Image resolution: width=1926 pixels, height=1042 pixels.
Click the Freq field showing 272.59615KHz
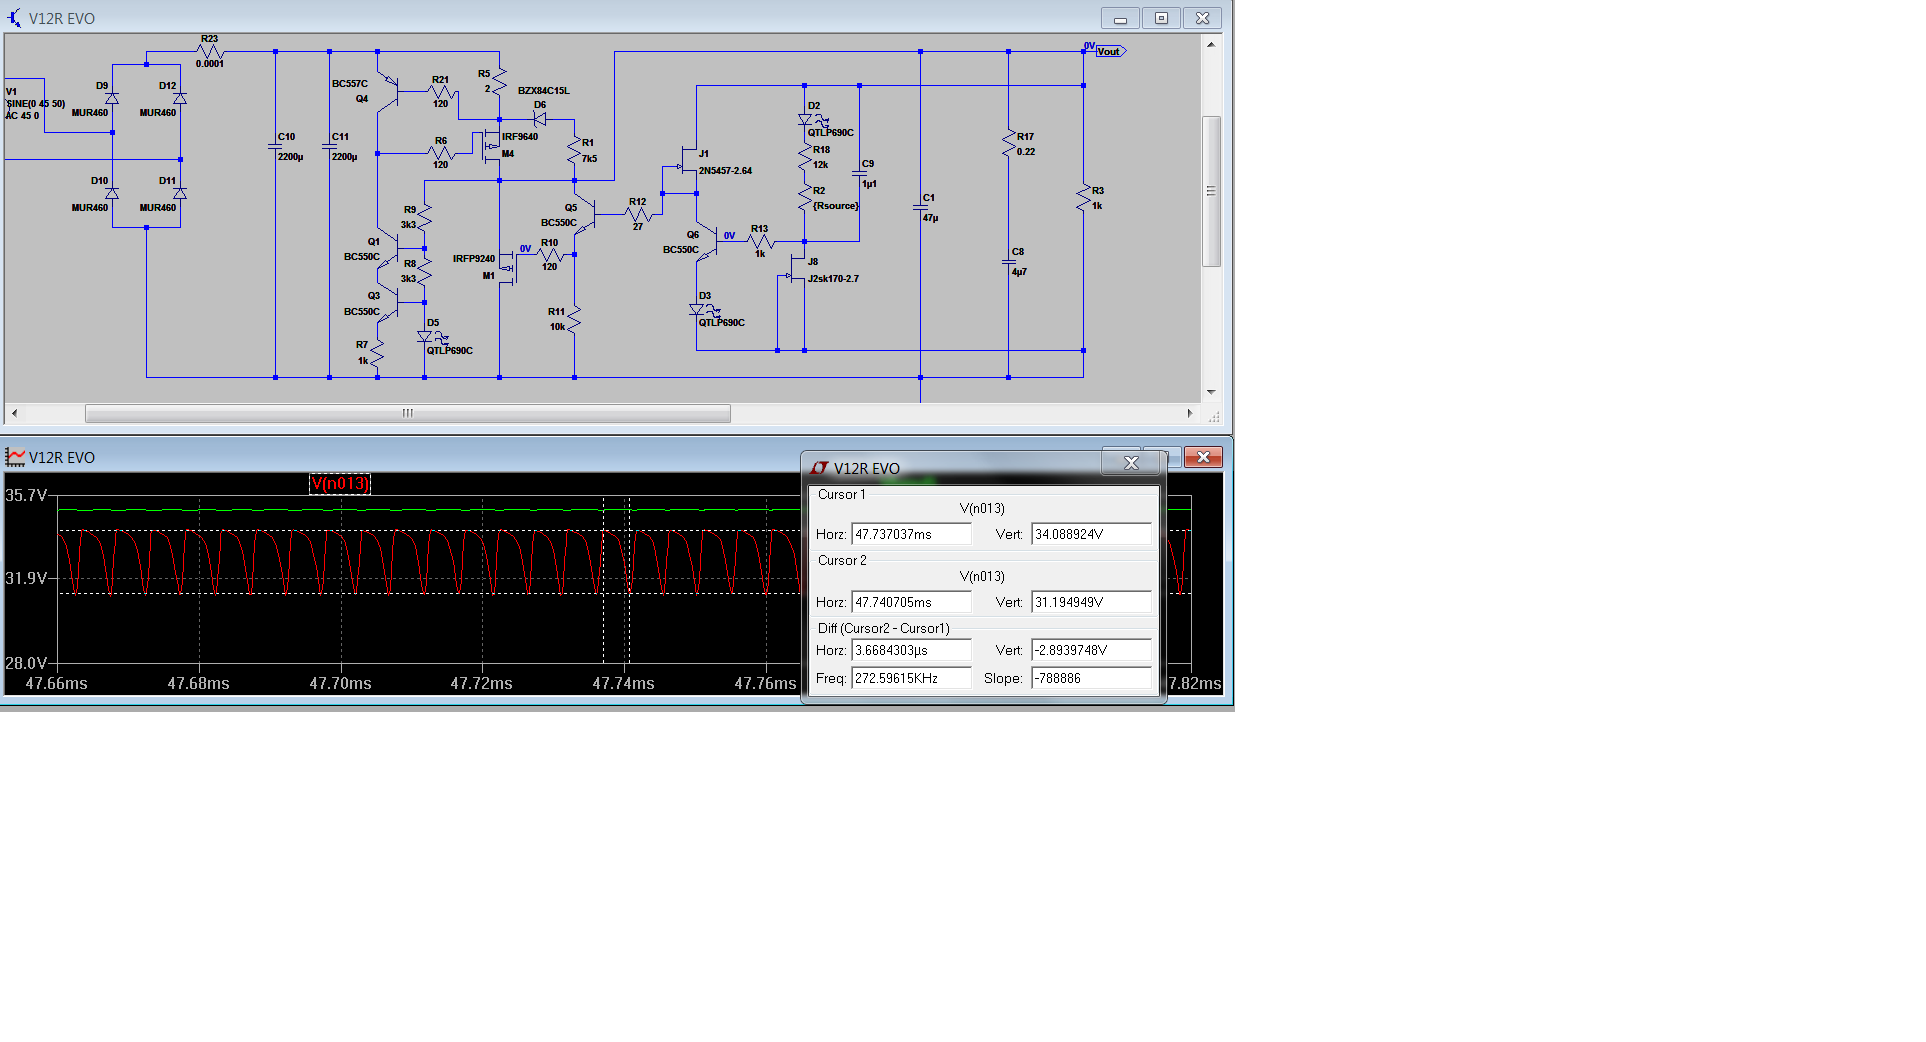pos(911,678)
